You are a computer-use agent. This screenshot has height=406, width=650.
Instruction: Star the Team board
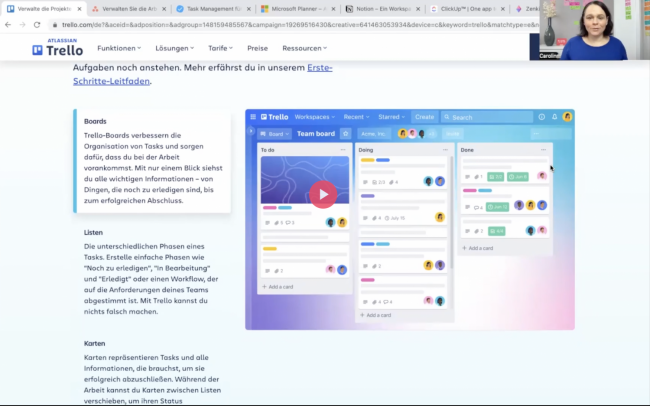345,134
